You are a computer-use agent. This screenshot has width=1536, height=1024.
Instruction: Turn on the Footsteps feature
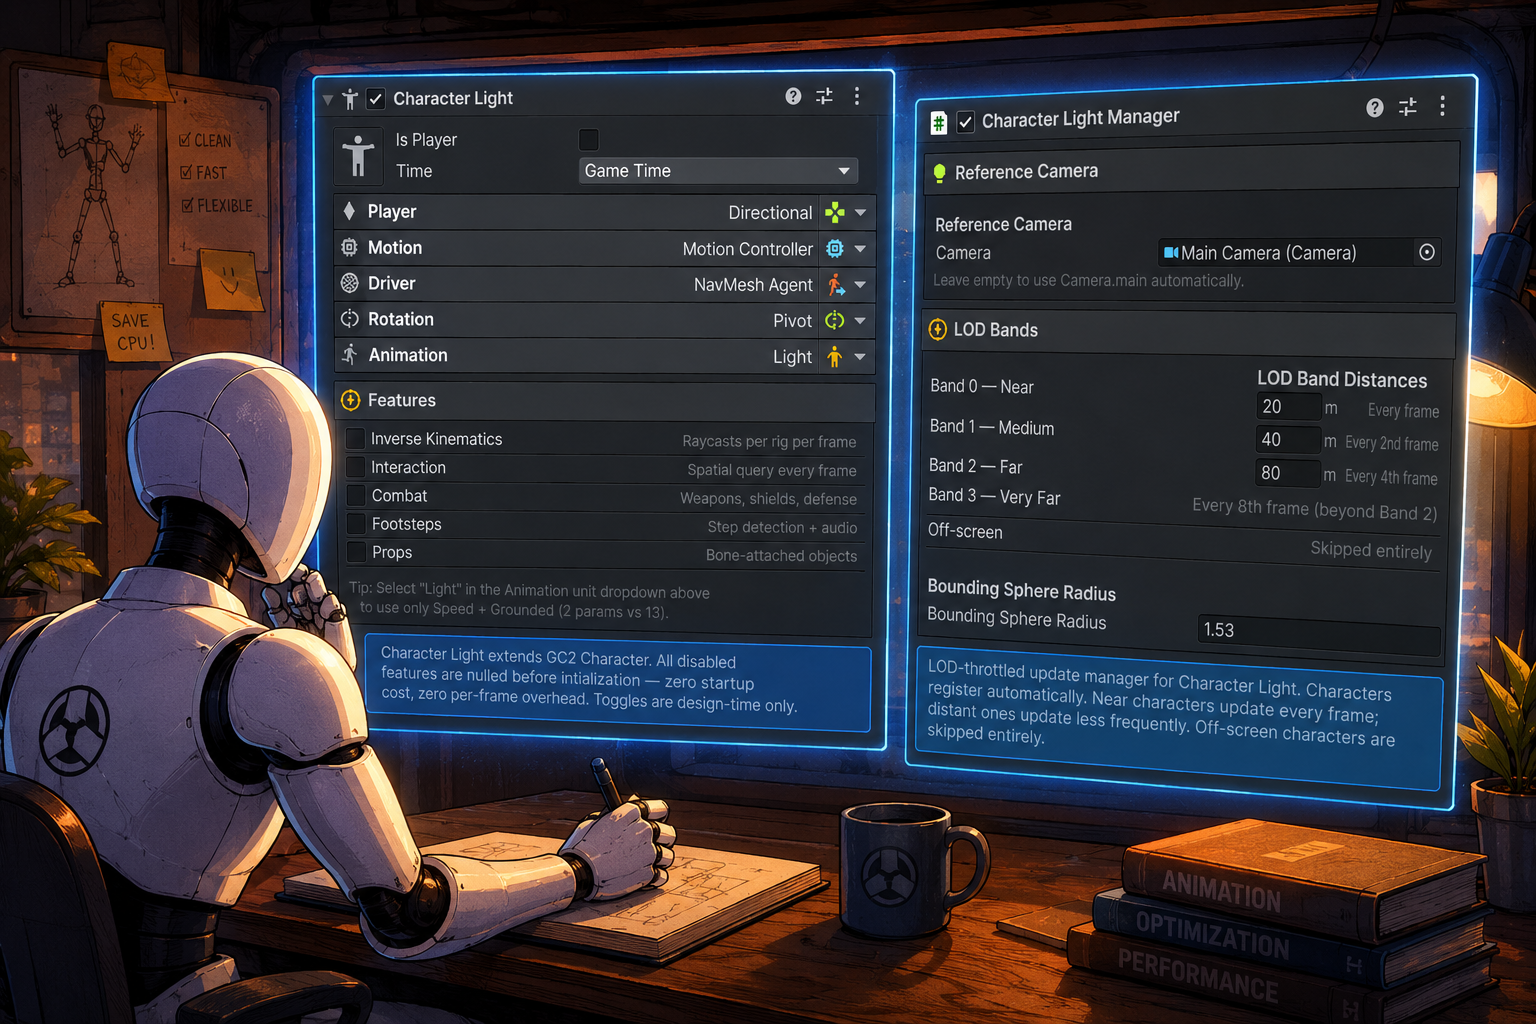[x=355, y=523]
